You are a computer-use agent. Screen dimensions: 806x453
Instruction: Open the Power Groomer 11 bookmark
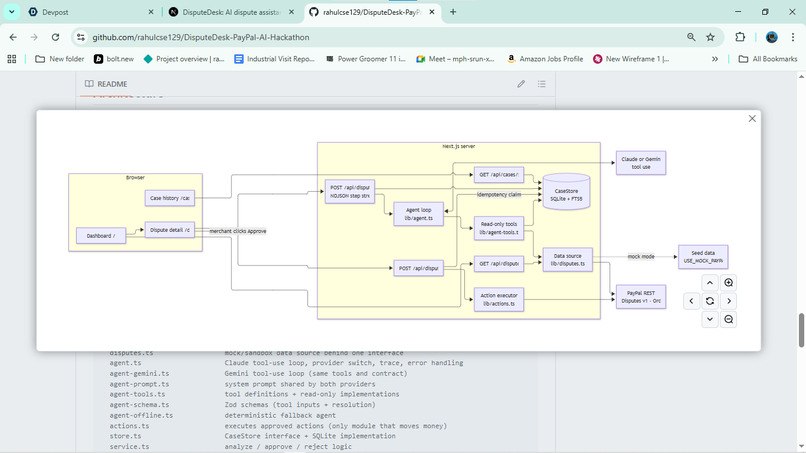click(365, 59)
